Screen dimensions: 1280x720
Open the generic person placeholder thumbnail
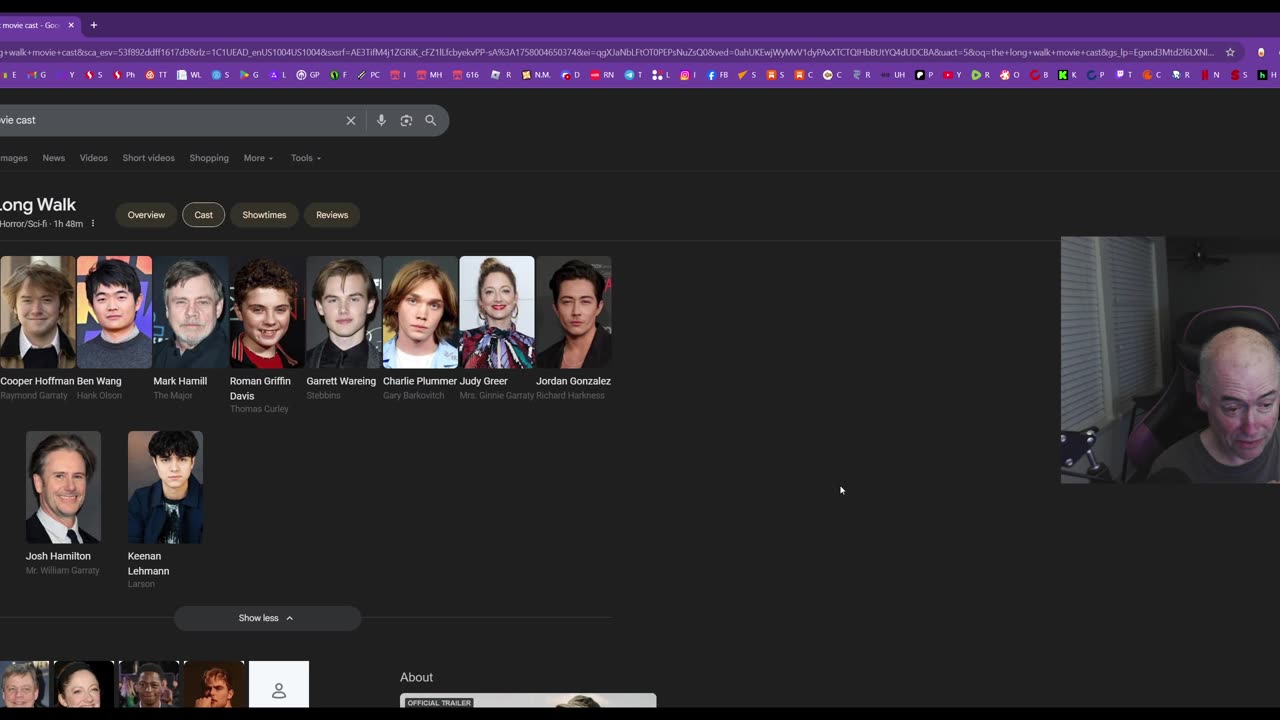(279, 684)
